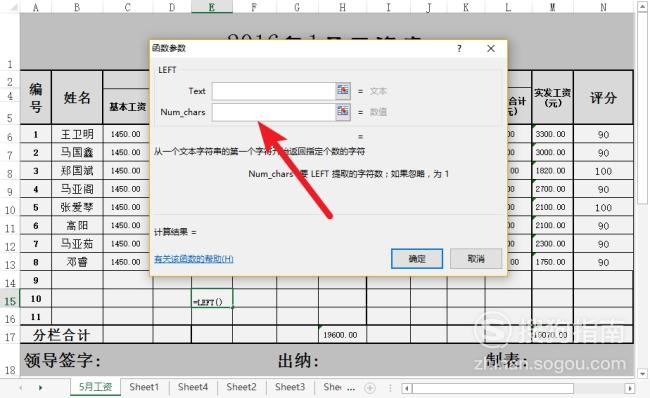Select the 实发工资(元) header cell
This screenshot has width=650, height=398.
coord(552,97)
